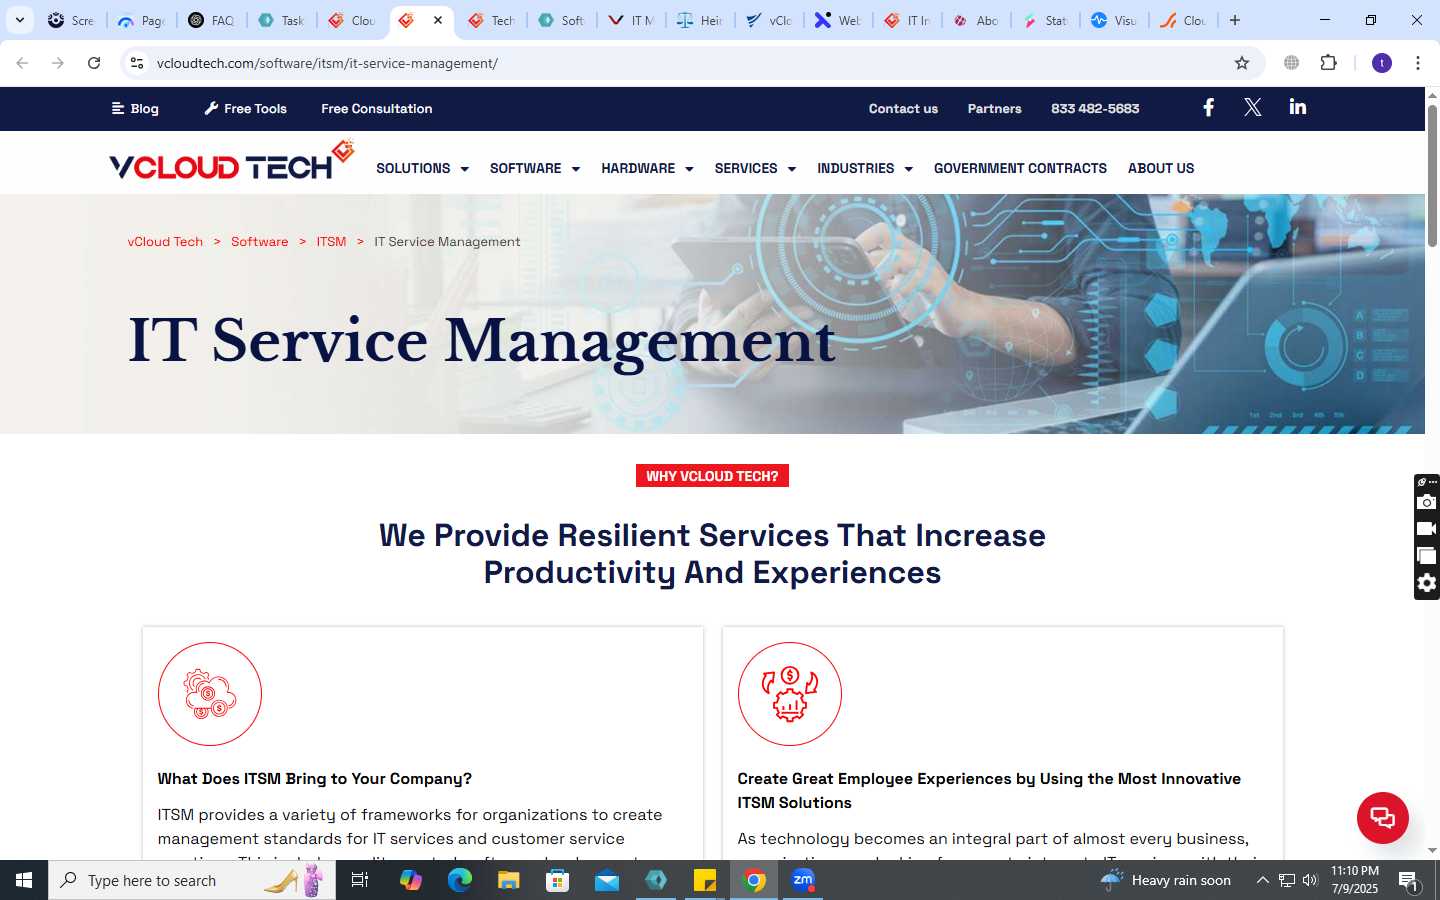Image resolution: width=1440 pixels, height=900 pixels.
Task: Open the Heavy rain soon weather widget
Action: pyautogui.click(x=1166, y=880)
